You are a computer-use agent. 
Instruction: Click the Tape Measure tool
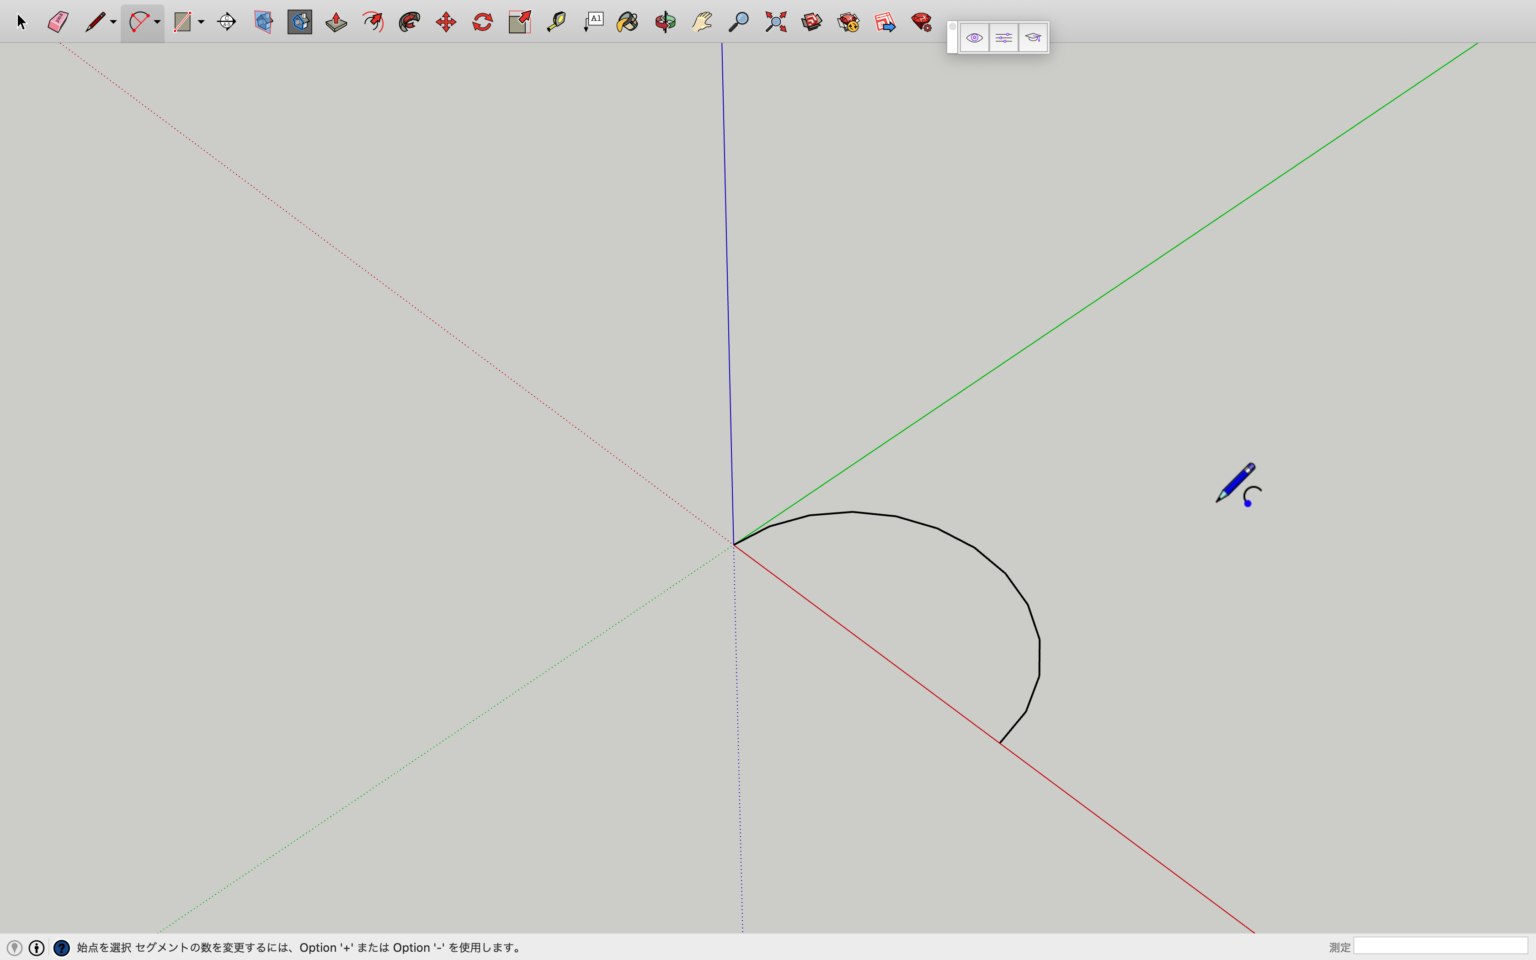point(556,22)
